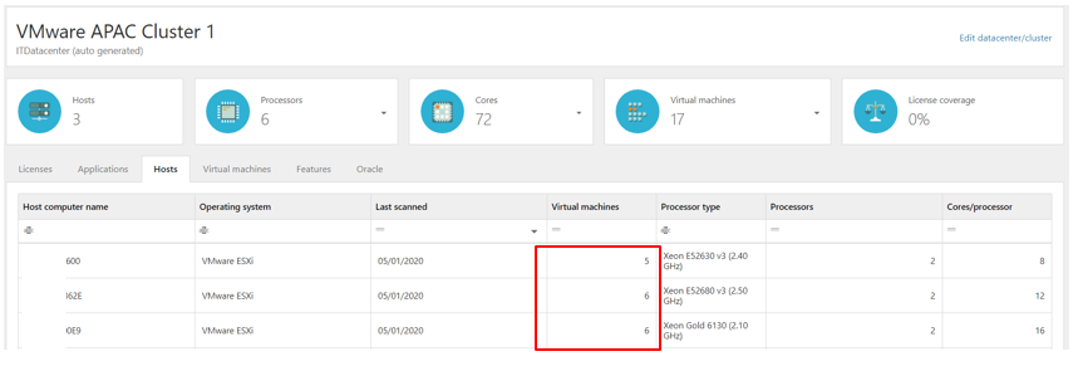
Task: Click filter icon under Host computer name
Action: [x=28, y=230]
